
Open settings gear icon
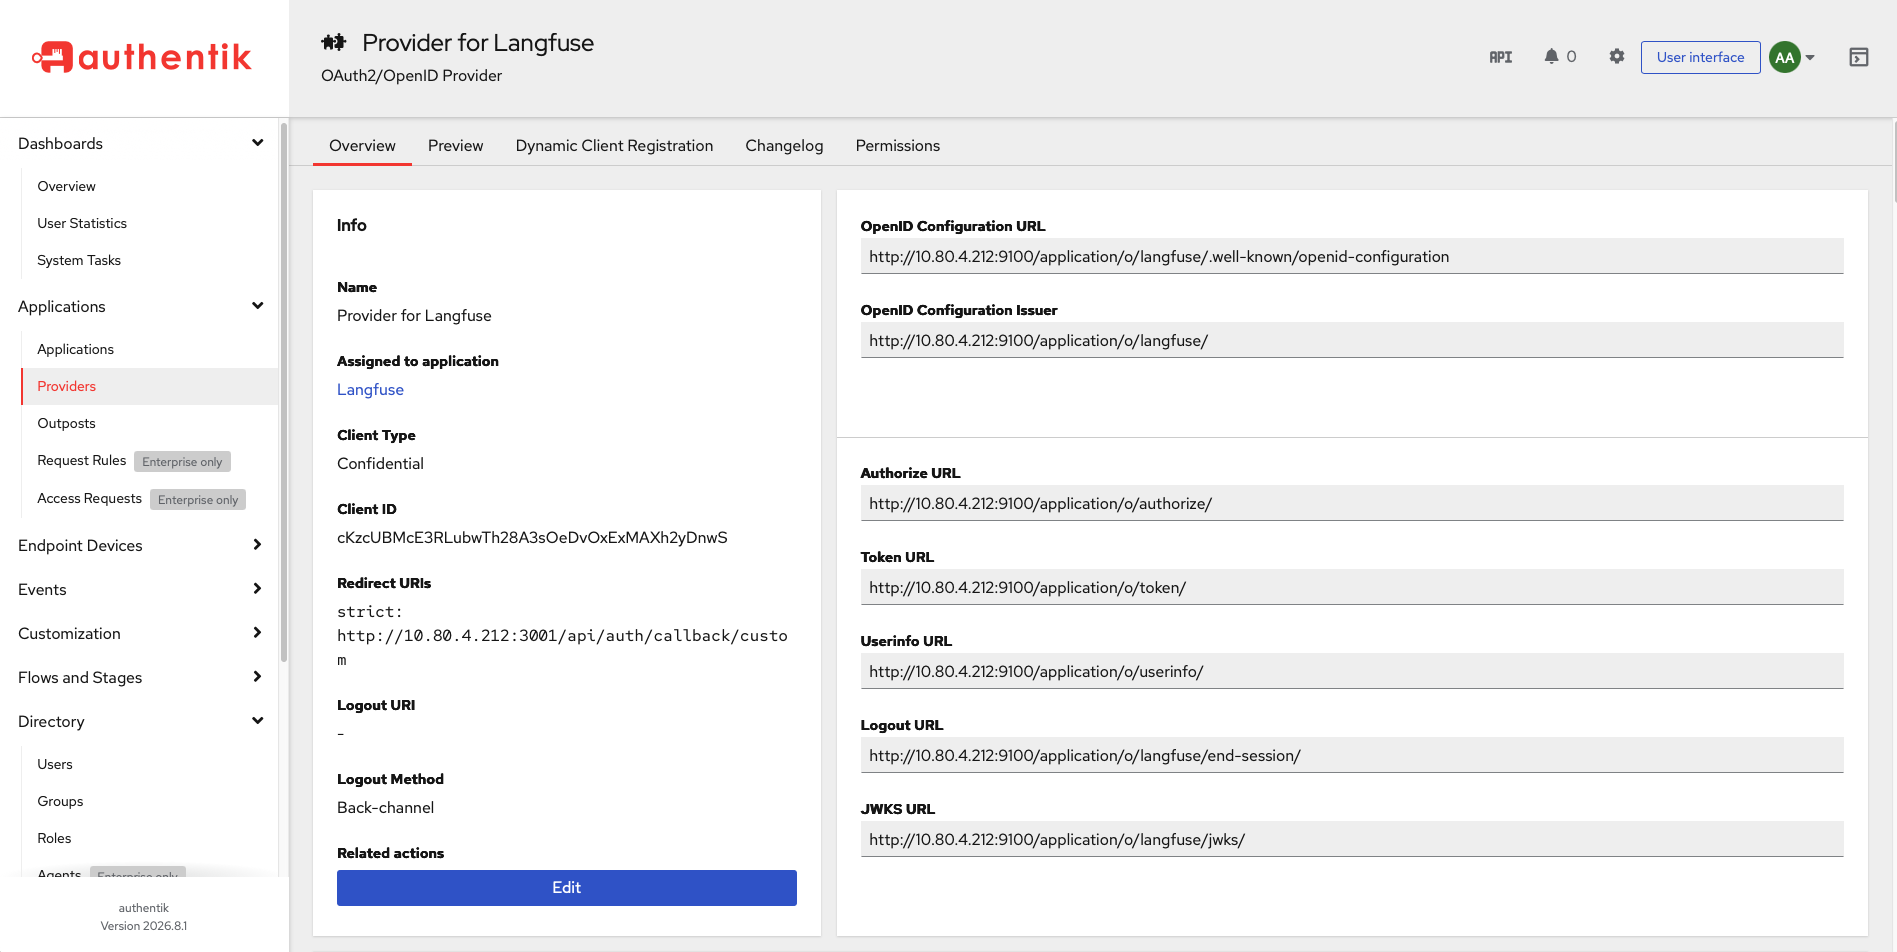(x=1617, y=57)
